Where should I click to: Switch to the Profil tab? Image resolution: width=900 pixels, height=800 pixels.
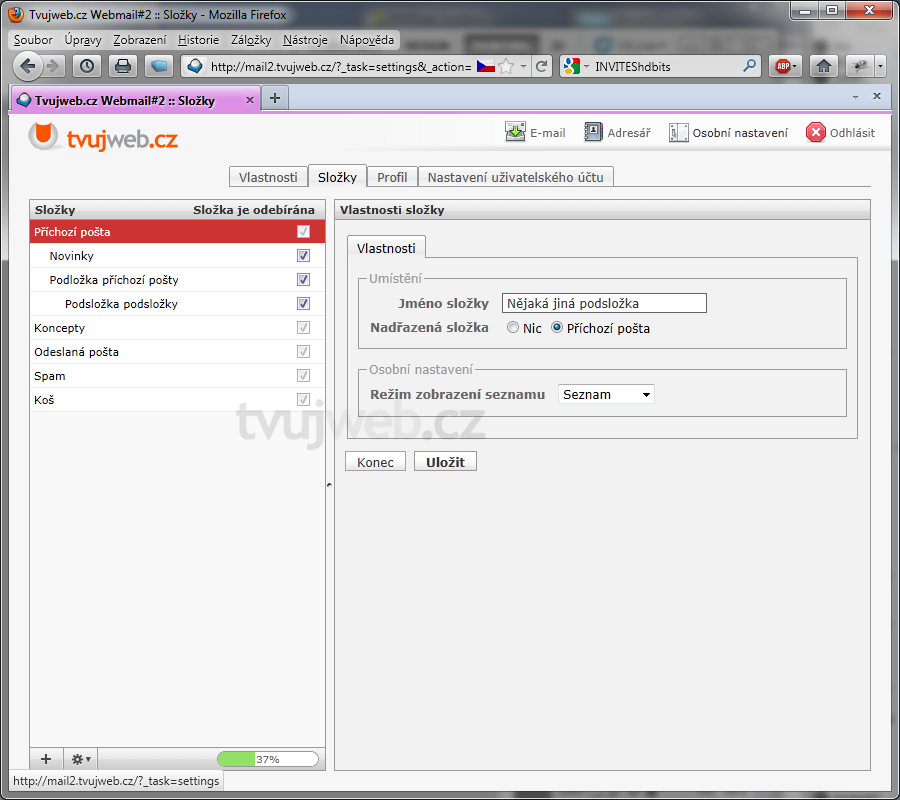tap(392, 177)
